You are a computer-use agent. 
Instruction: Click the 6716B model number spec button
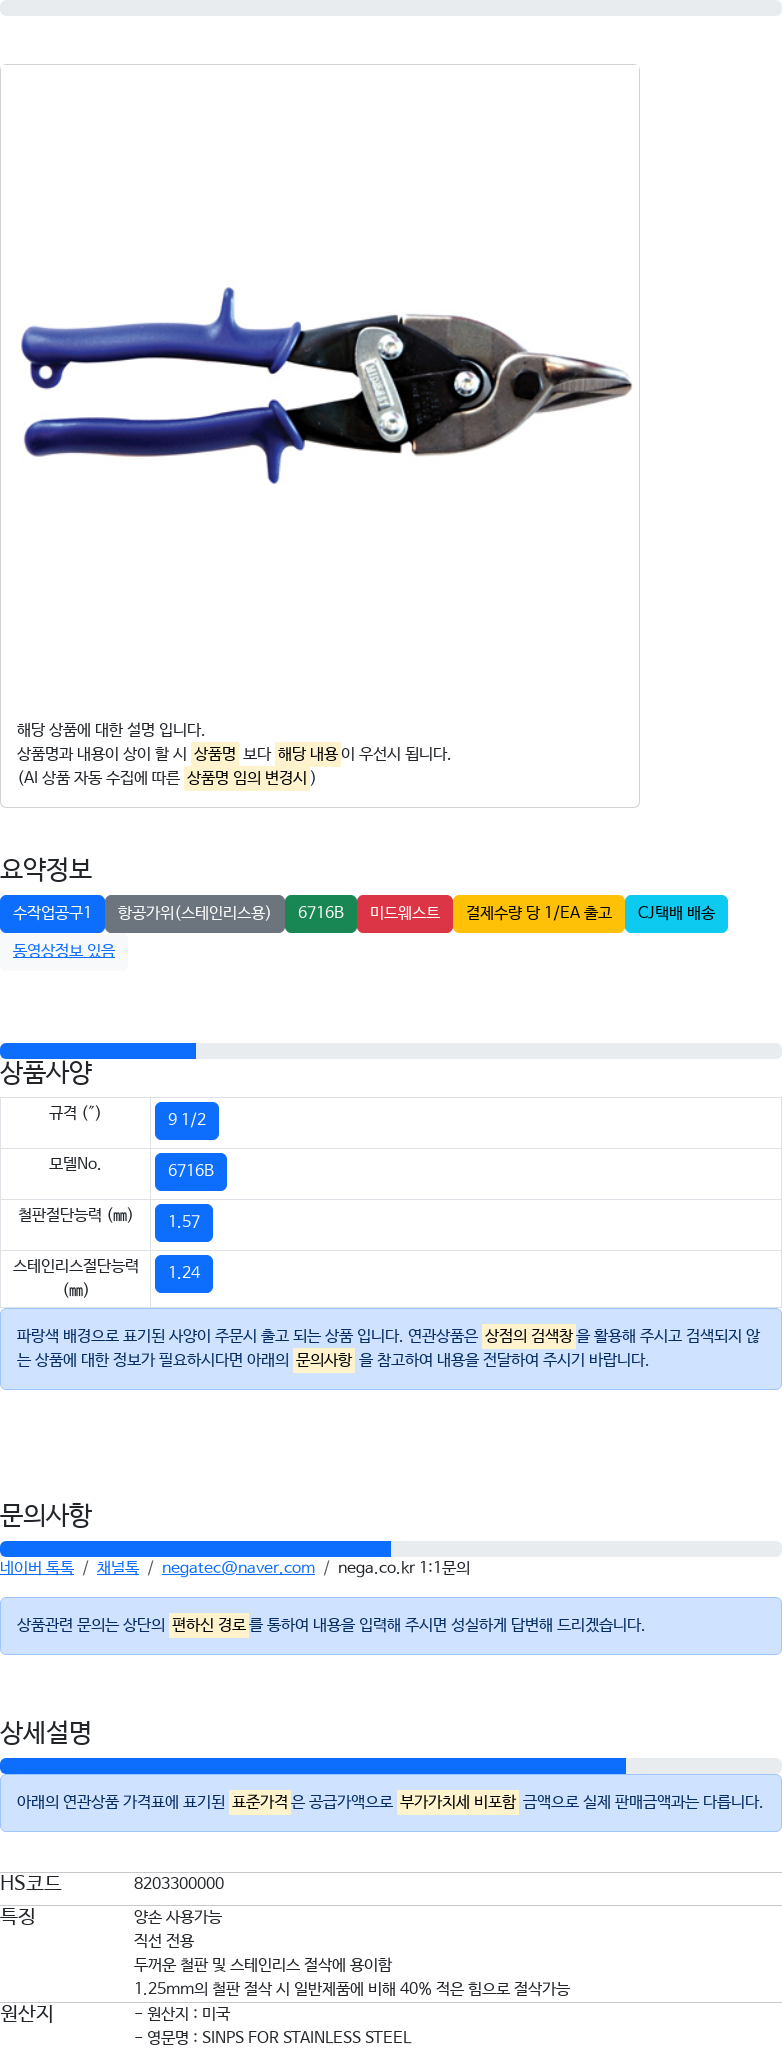[x=191, y=1171]
